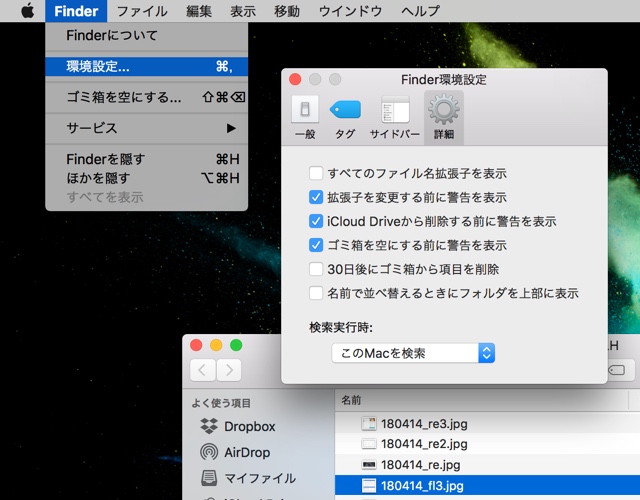Uncheck ゴミ箱を空にする前に警告を表示
Viewport: 640px width, 500px height.
(x=316, y=245)
